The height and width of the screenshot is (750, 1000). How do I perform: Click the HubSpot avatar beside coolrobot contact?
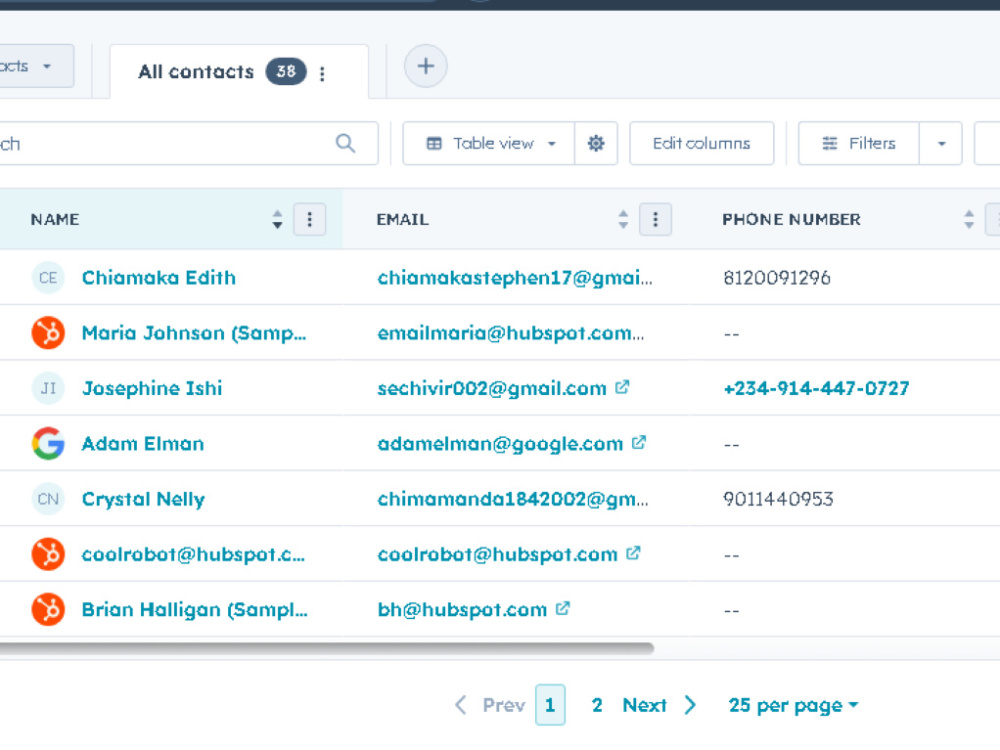(48, 554)
